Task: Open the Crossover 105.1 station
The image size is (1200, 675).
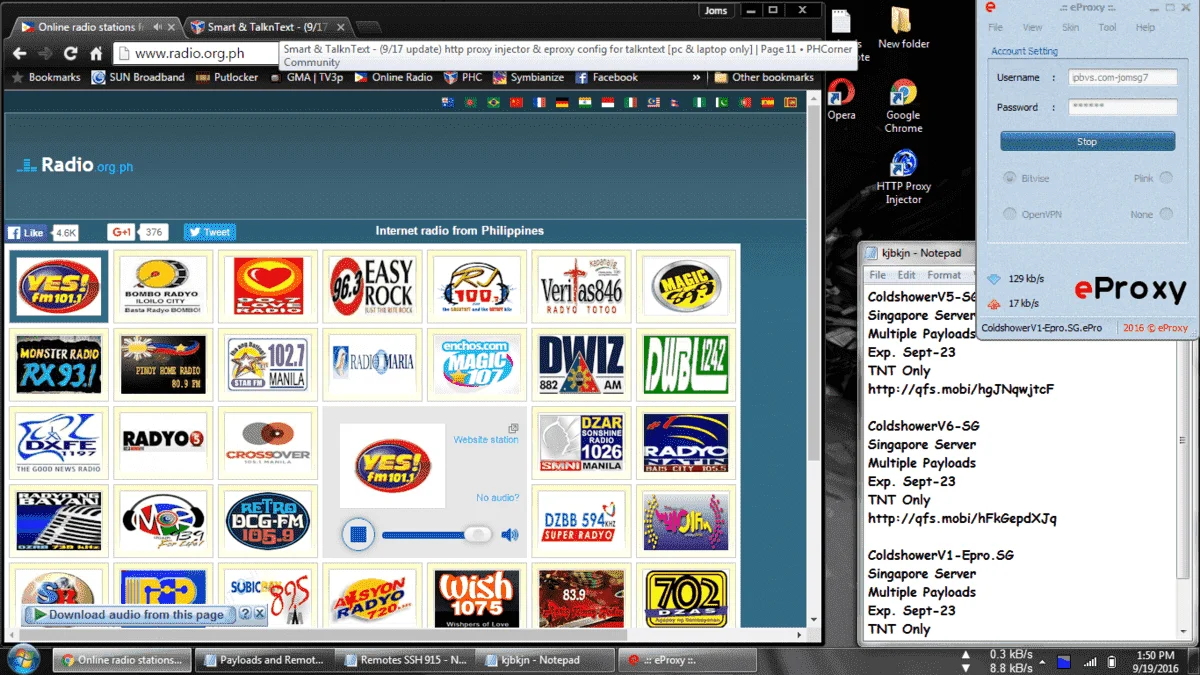Action: point(267,442)
